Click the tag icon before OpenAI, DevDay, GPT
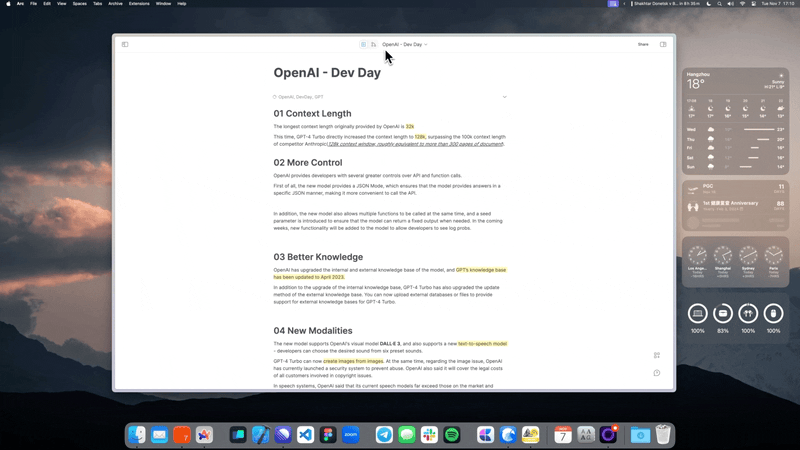 tap(274, 97)
